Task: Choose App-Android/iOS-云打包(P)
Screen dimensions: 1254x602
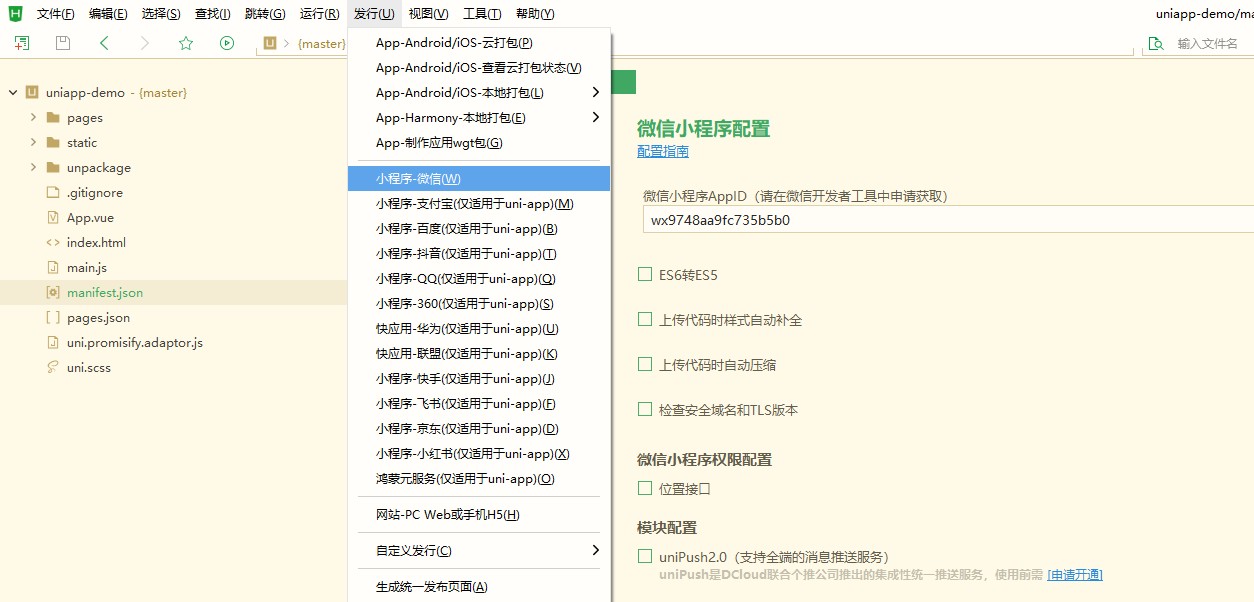Action: click(x=479, y=43)
